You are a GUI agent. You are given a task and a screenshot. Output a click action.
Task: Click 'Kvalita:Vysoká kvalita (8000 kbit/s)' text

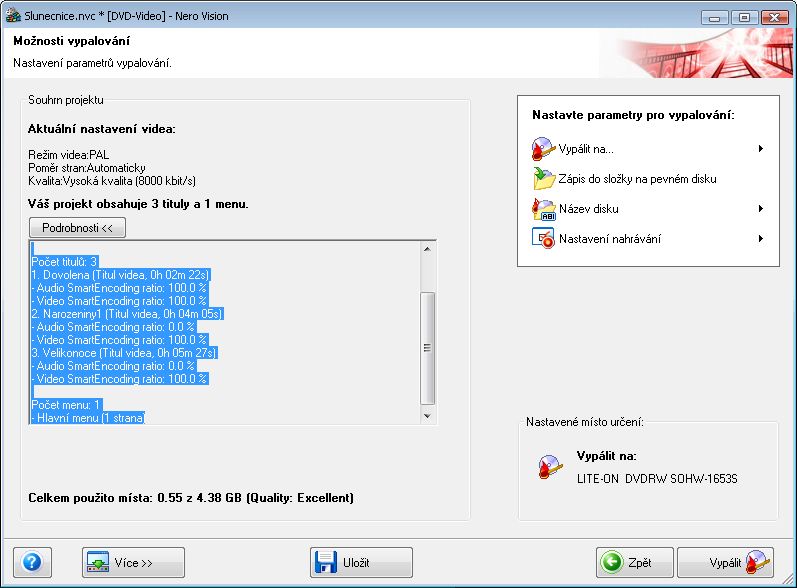(112, 181)
